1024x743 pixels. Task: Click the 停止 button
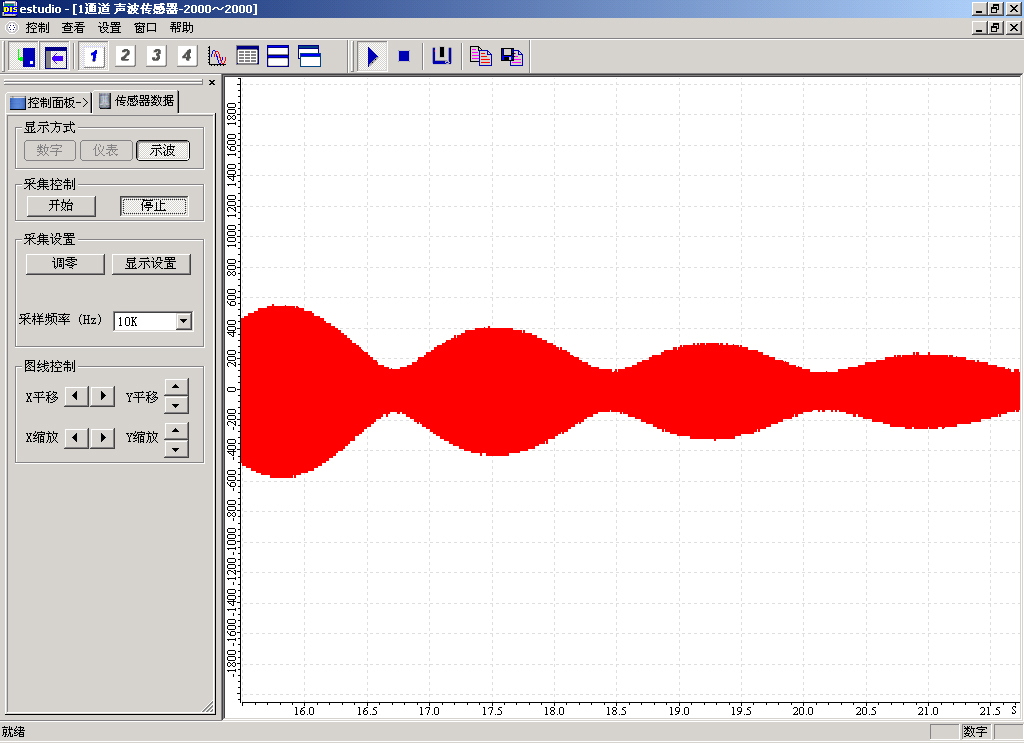pyautogui.click(x=154, y=206)
